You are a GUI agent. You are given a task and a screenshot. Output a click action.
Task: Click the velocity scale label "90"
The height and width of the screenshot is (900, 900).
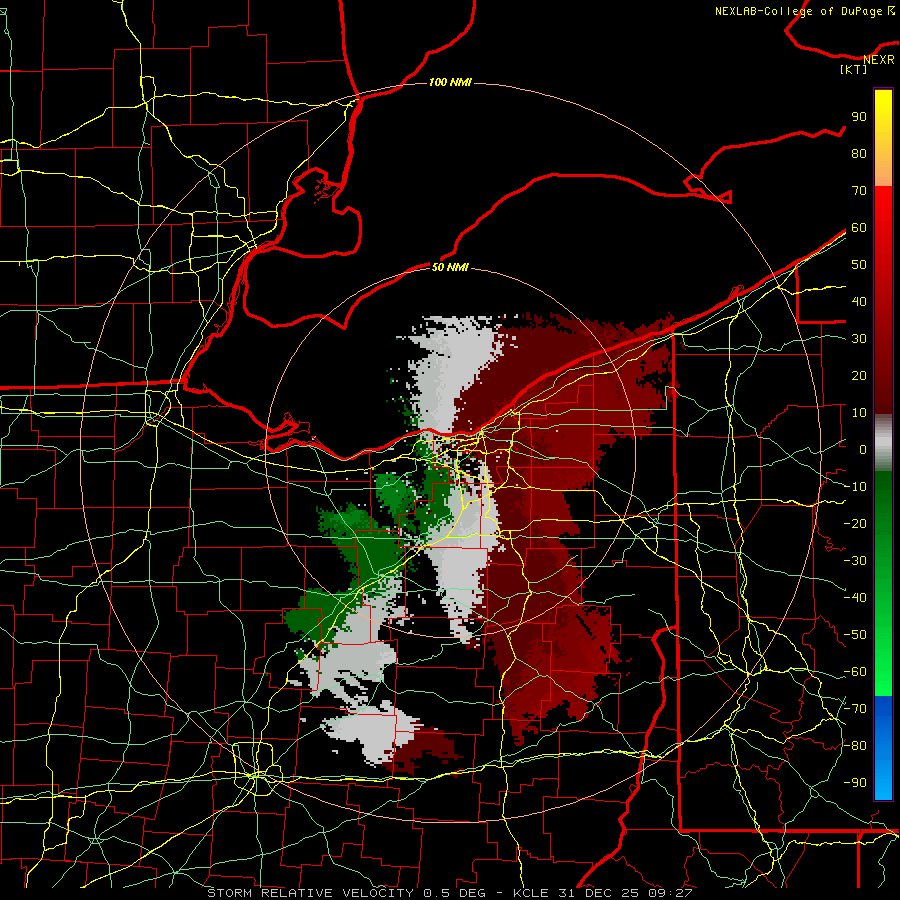click(859, 117)
